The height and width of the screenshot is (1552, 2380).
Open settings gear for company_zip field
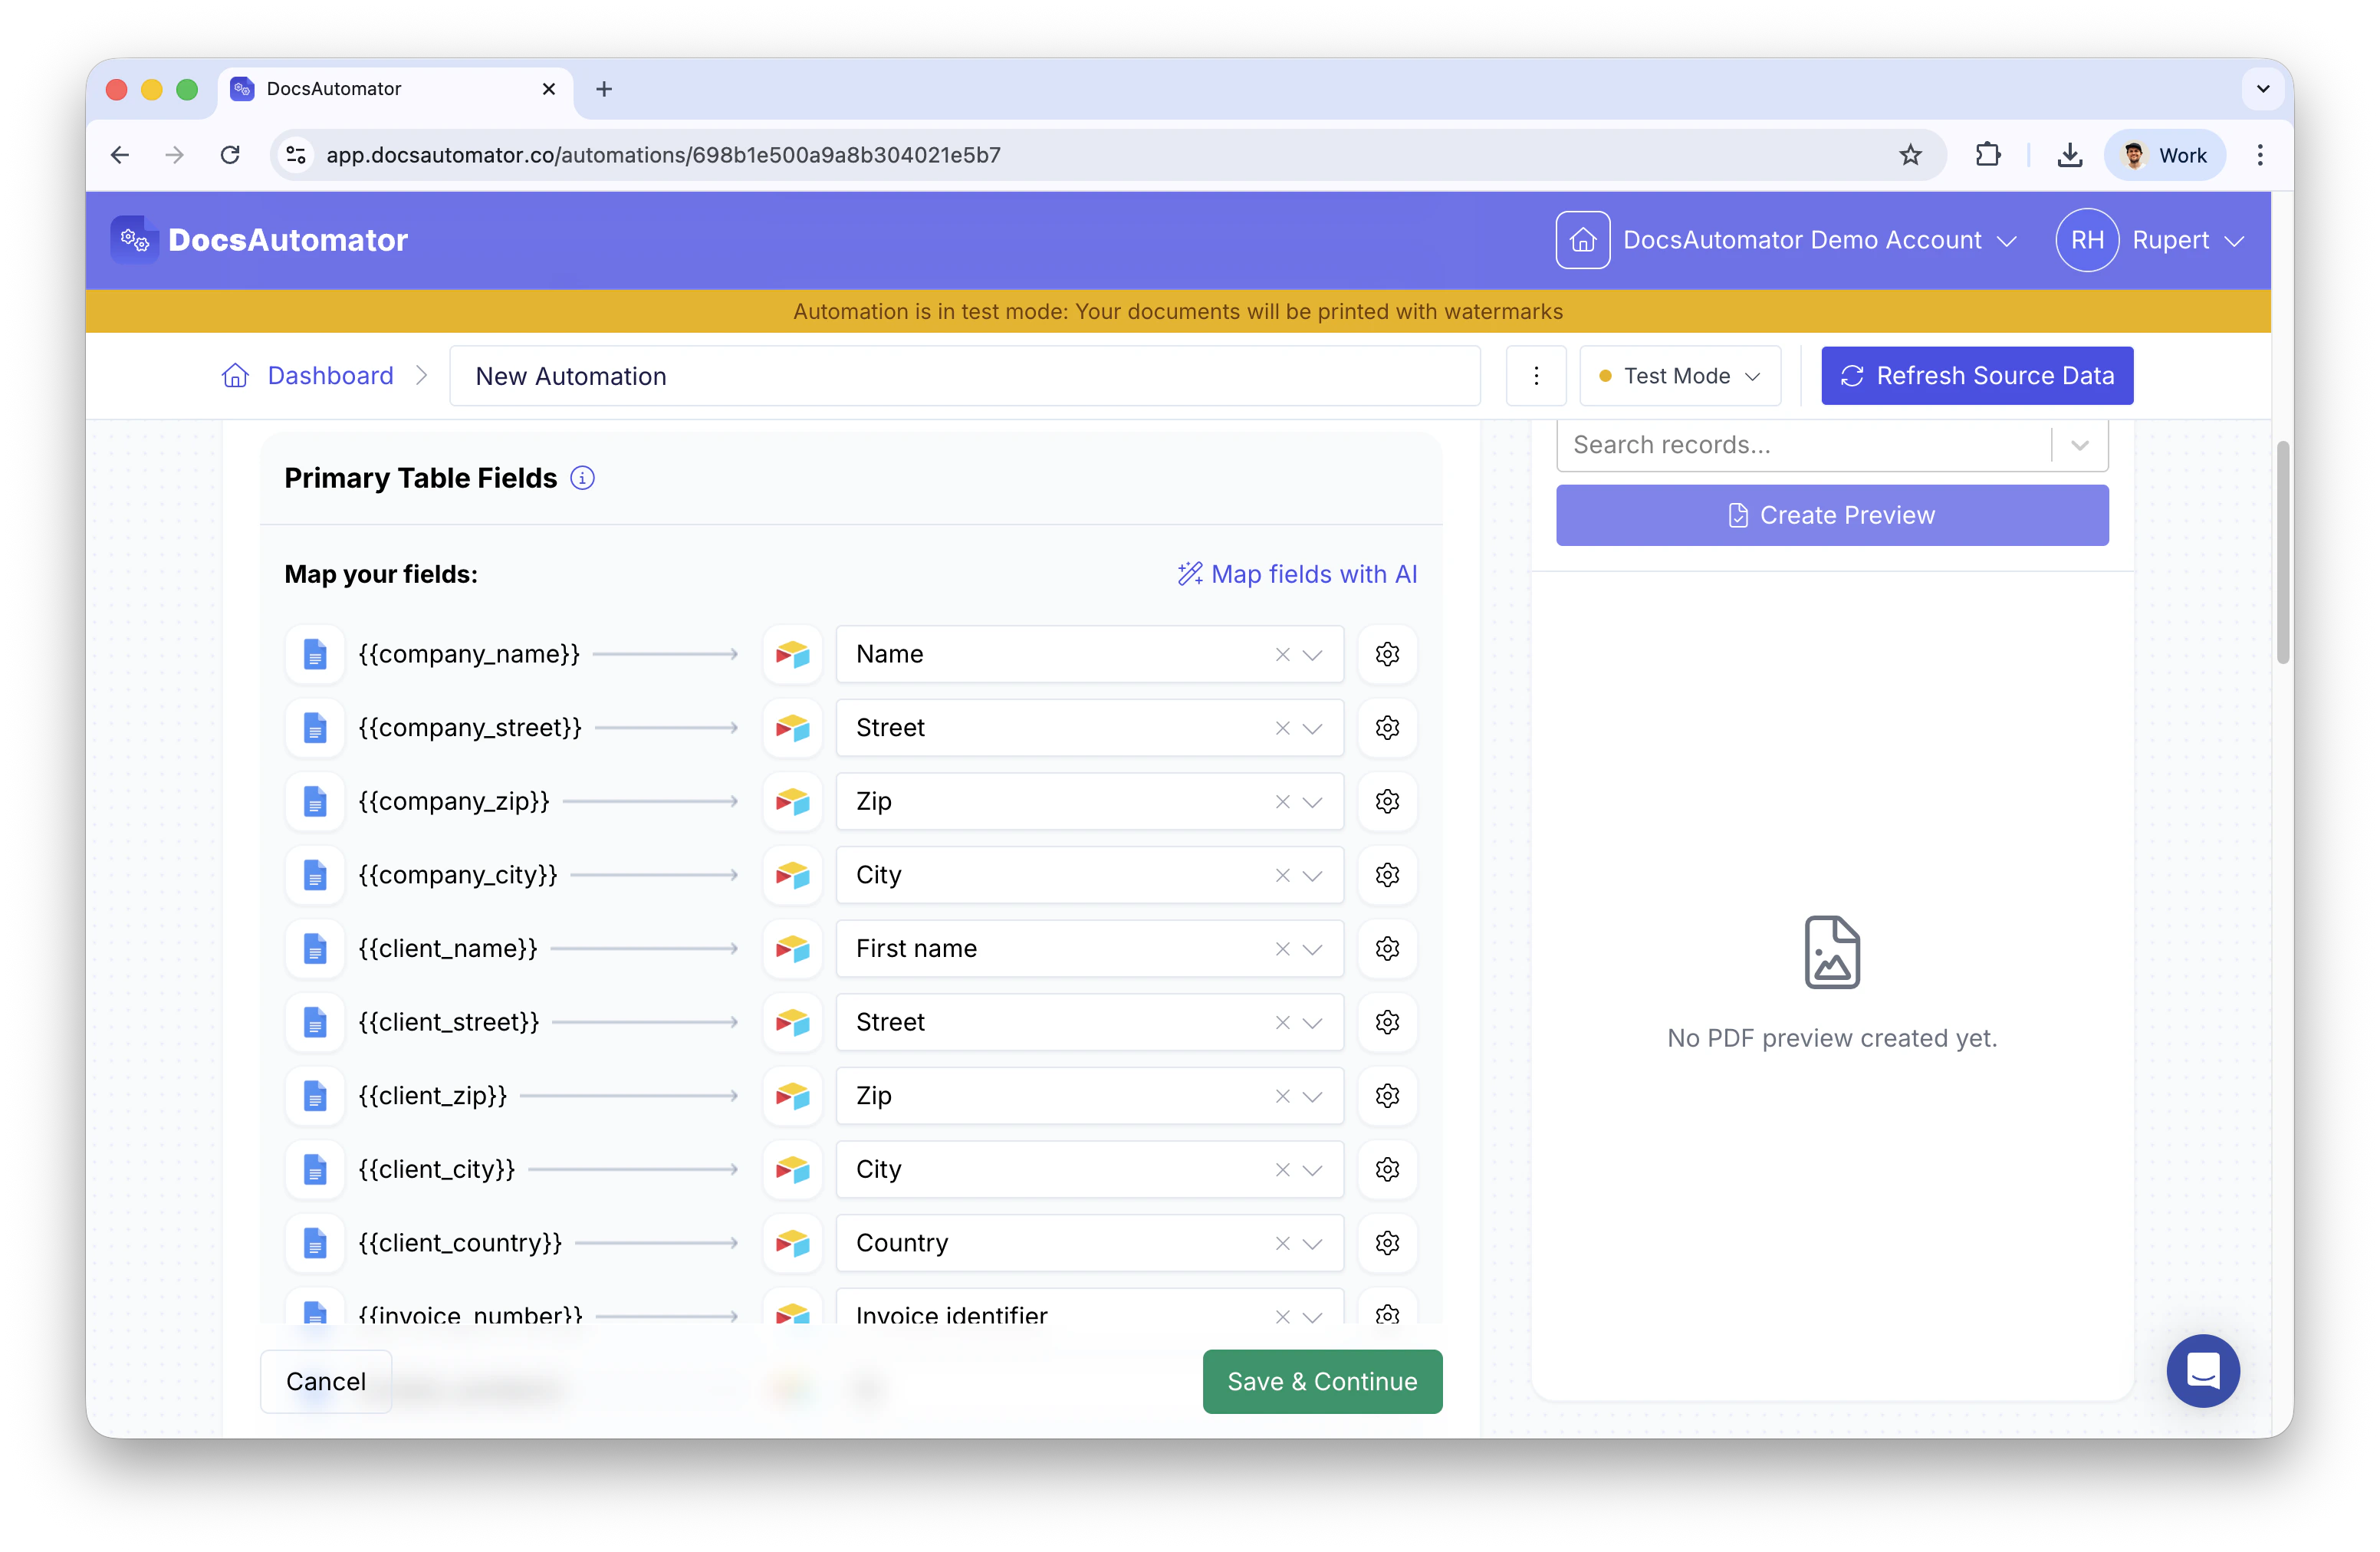click(1387, 801)
